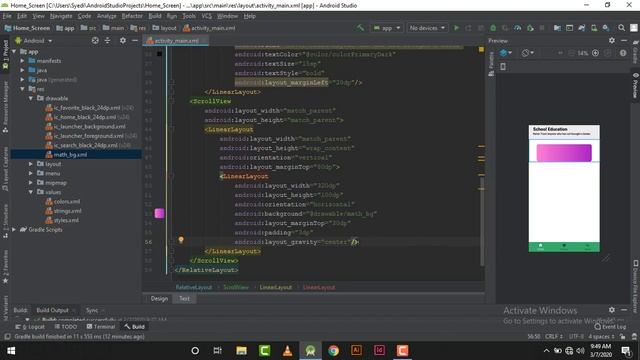Collapse the drawable folder
640x360 pixels.
[31, 98]
